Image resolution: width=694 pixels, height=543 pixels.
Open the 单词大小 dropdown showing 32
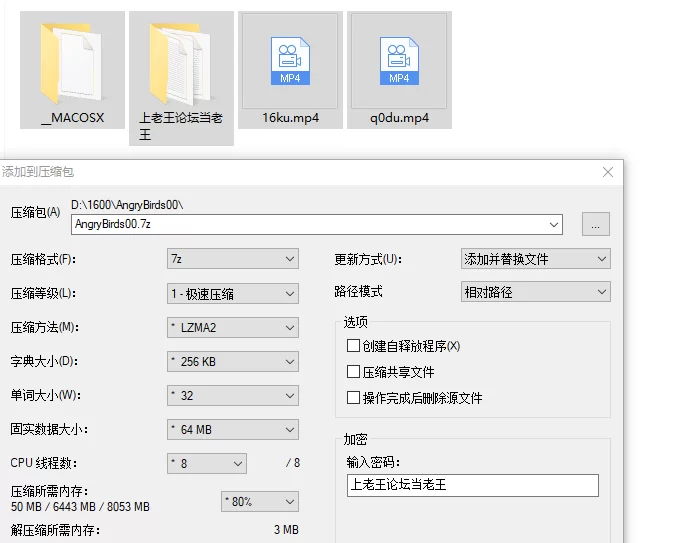[233, 396]
